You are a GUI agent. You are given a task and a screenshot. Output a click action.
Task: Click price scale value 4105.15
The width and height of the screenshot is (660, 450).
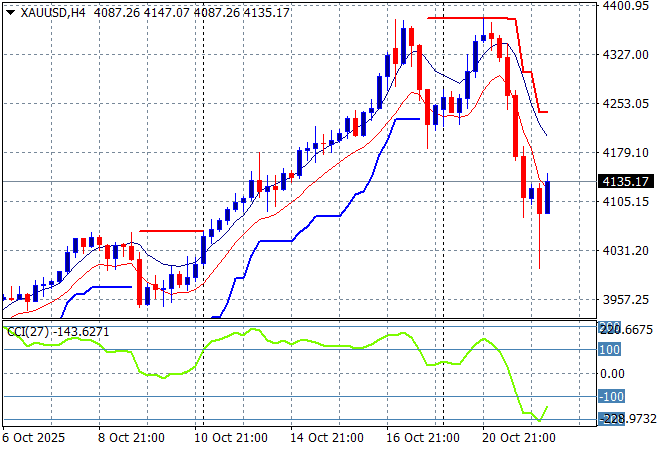coord(625,202)
